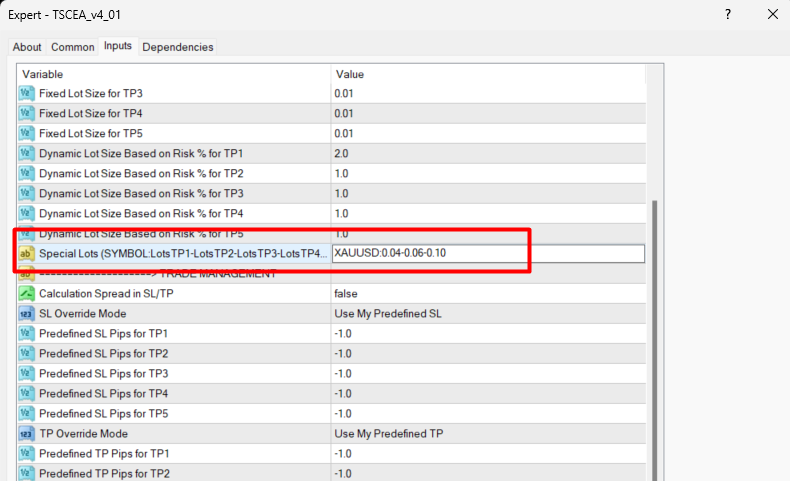Toggle Calculation Spread in SL/TP false value
Screen dimensions: 790x481
(x=488, y=294)
